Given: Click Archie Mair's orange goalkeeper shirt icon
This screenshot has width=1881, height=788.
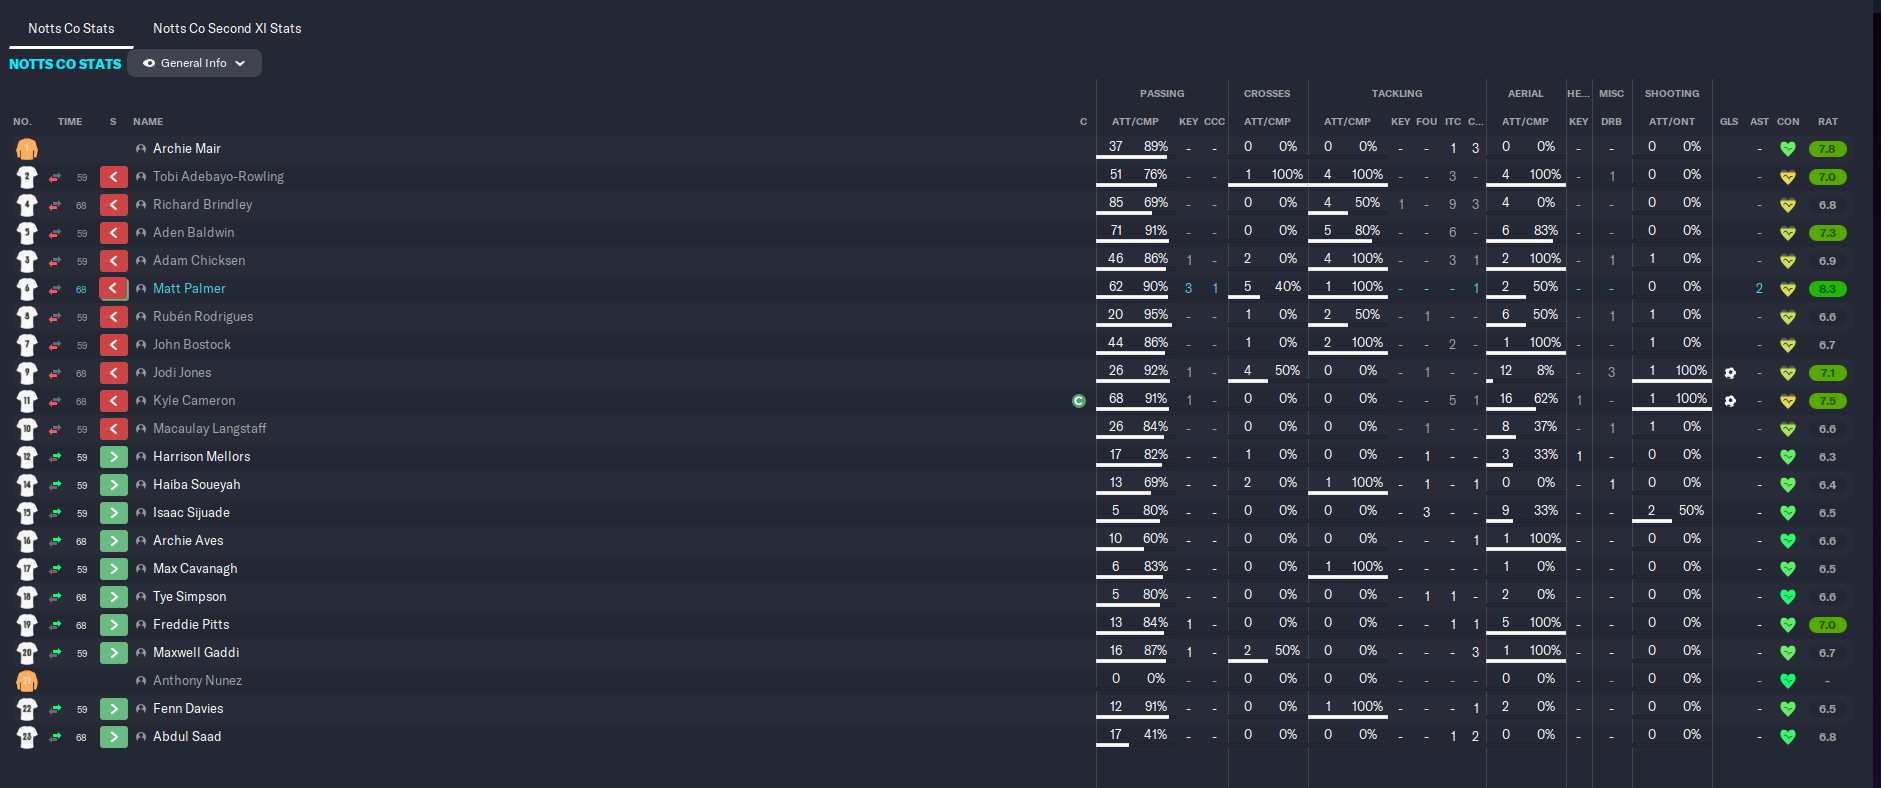Looking at the screenshot, I should tap(27, 149).
